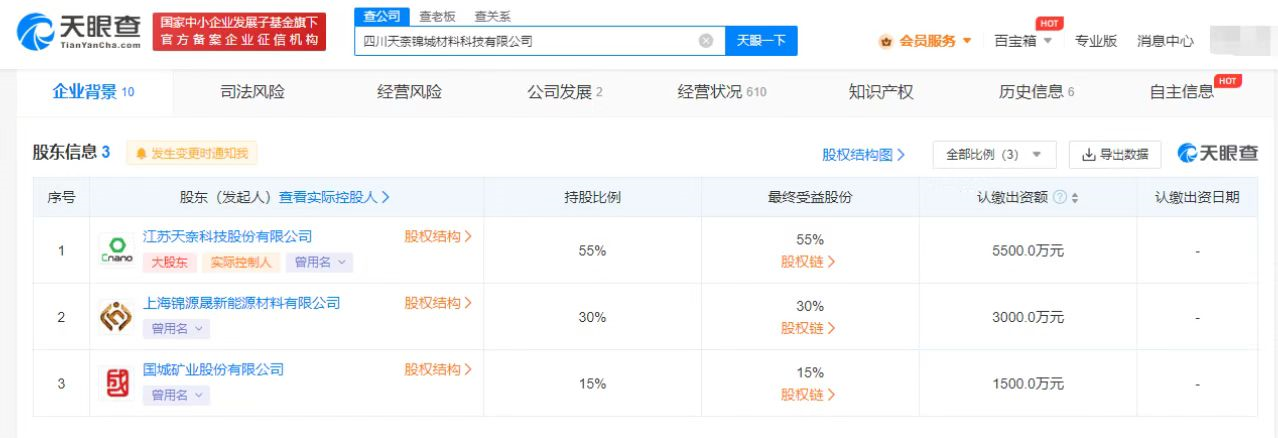The width and height of the screenshot is (1278, 438).
Task: Click the 导出数据 download button
Action: coord(1115,155)
